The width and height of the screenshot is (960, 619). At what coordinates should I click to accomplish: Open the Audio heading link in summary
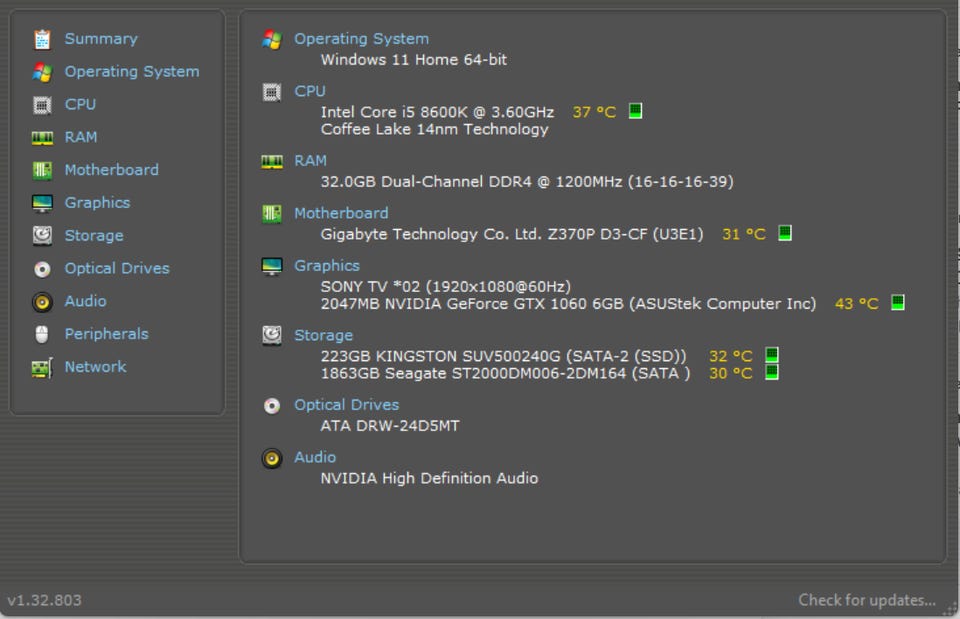[x=315, y=457]
